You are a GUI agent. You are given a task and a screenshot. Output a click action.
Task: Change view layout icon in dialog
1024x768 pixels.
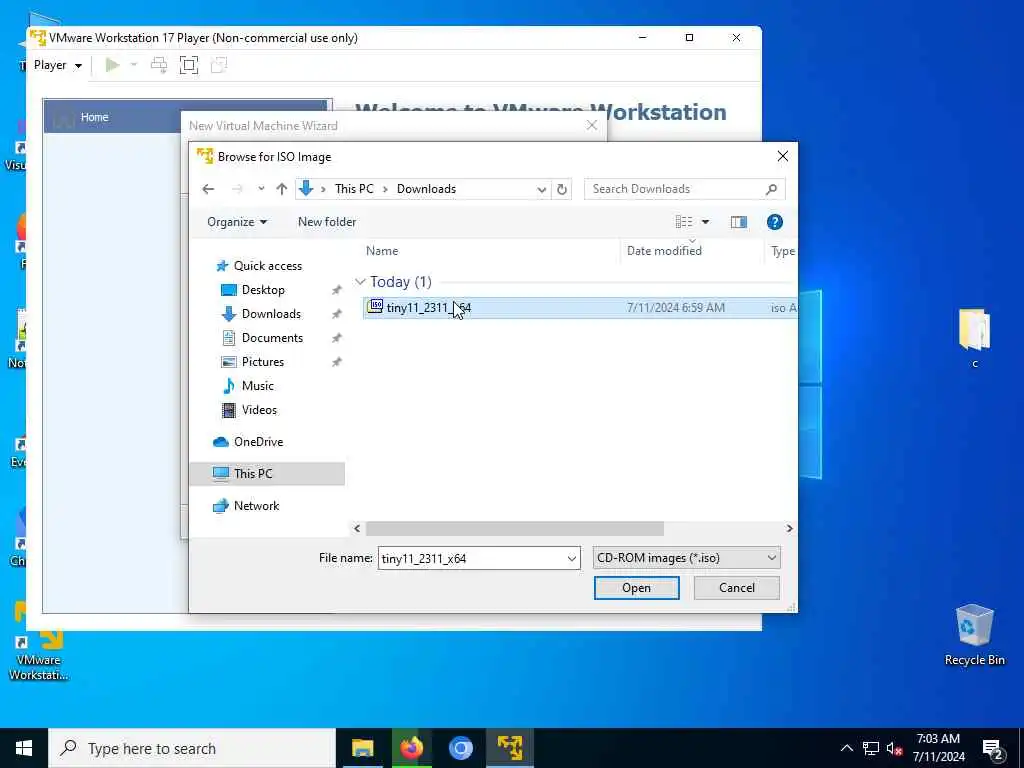point(684,222)
